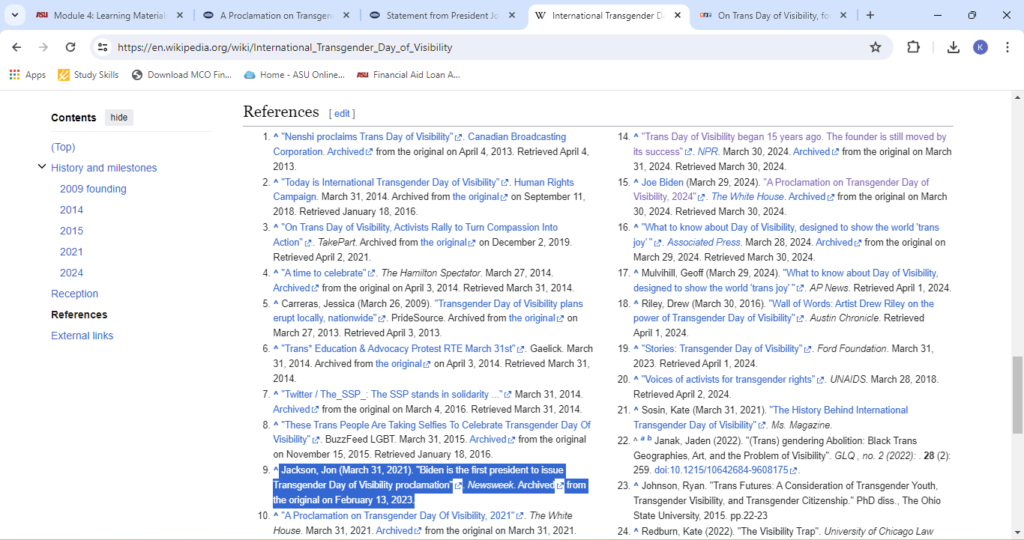Open the Human Rights Campaign link
1024x540 pixels.
(x=423, y=189)
